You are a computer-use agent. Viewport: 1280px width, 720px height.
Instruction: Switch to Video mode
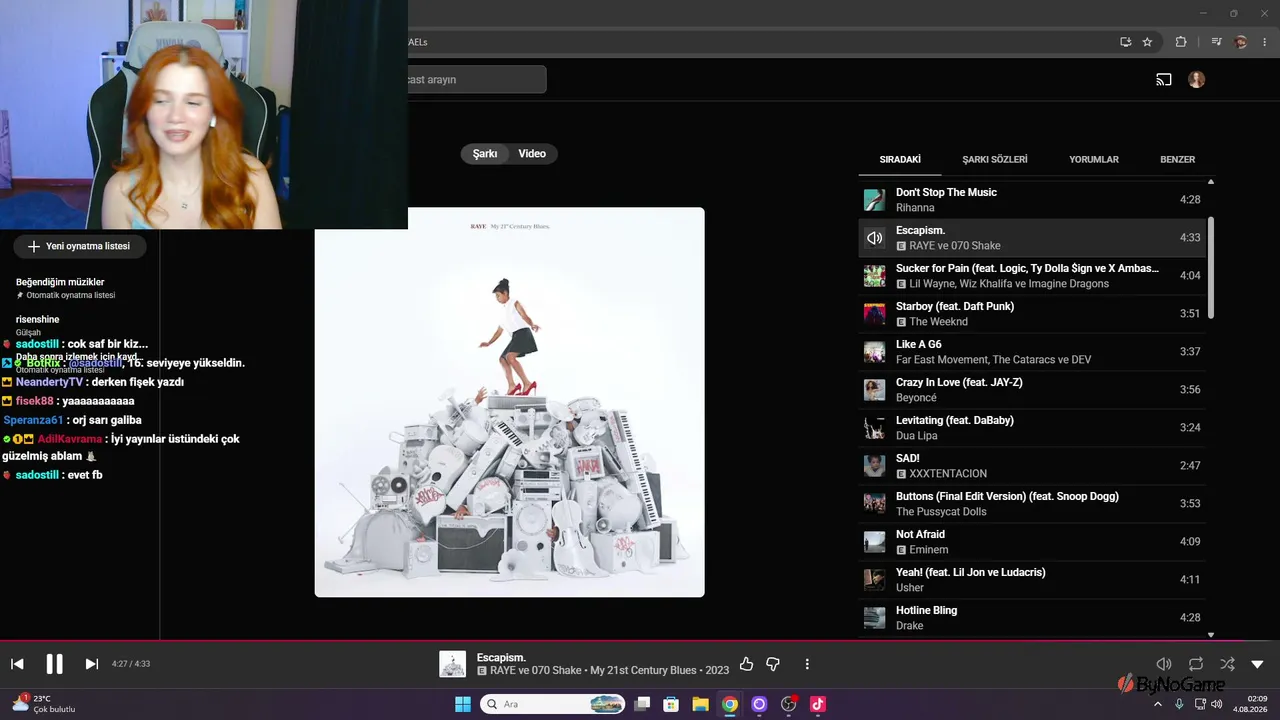click(532, 154)
